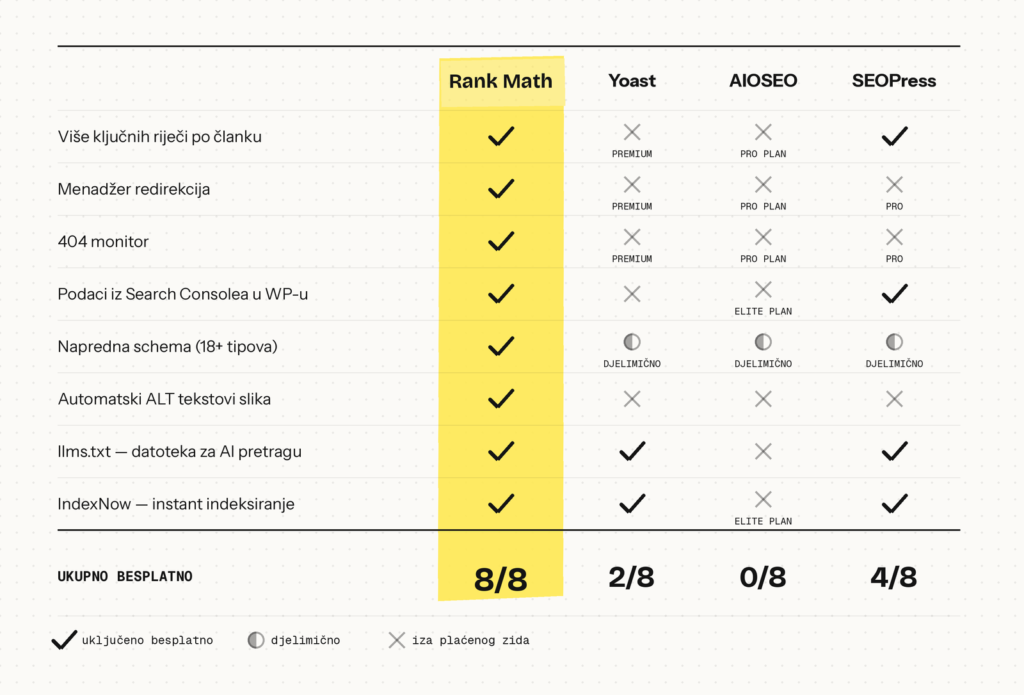The height and width of the screenshot is (695, 1024).
Task: Click legend checkmark icon uključeno besplatno
Action: pos(64,640)
